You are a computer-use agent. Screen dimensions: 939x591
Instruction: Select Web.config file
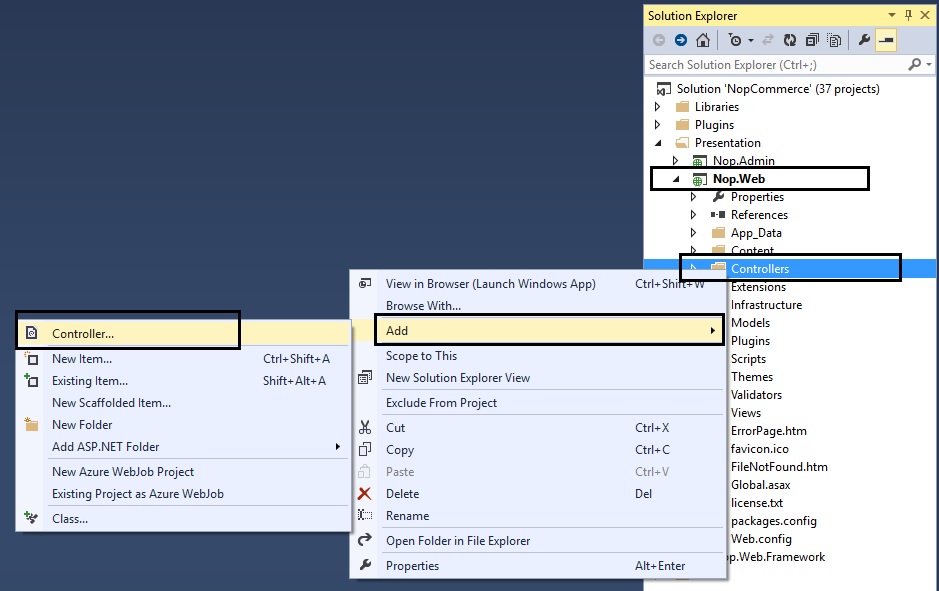(x=761, y=539)
